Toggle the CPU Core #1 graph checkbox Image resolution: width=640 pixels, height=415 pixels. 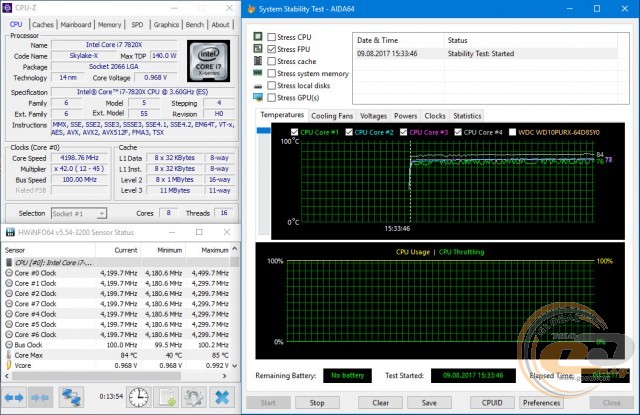294,132
